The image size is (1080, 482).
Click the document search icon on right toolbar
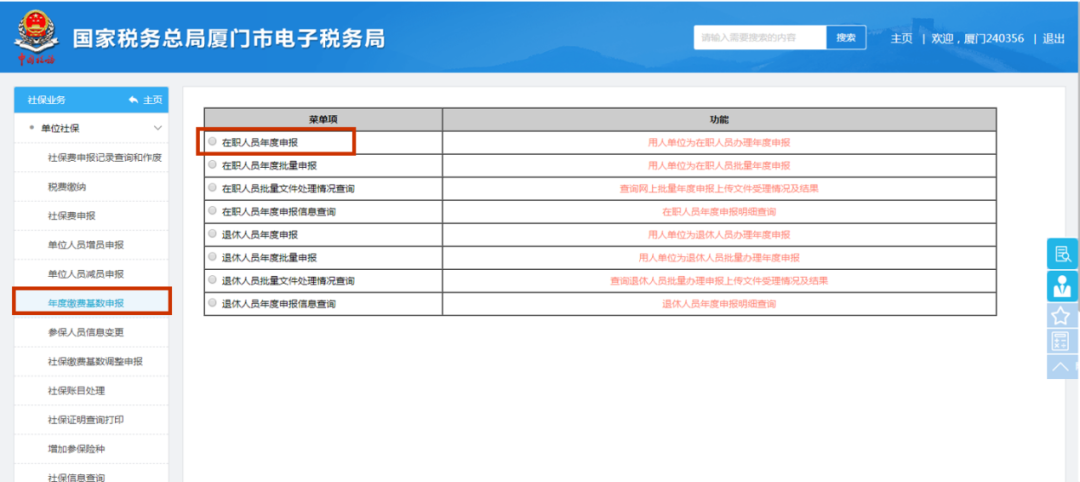(x=1062, y=253)
